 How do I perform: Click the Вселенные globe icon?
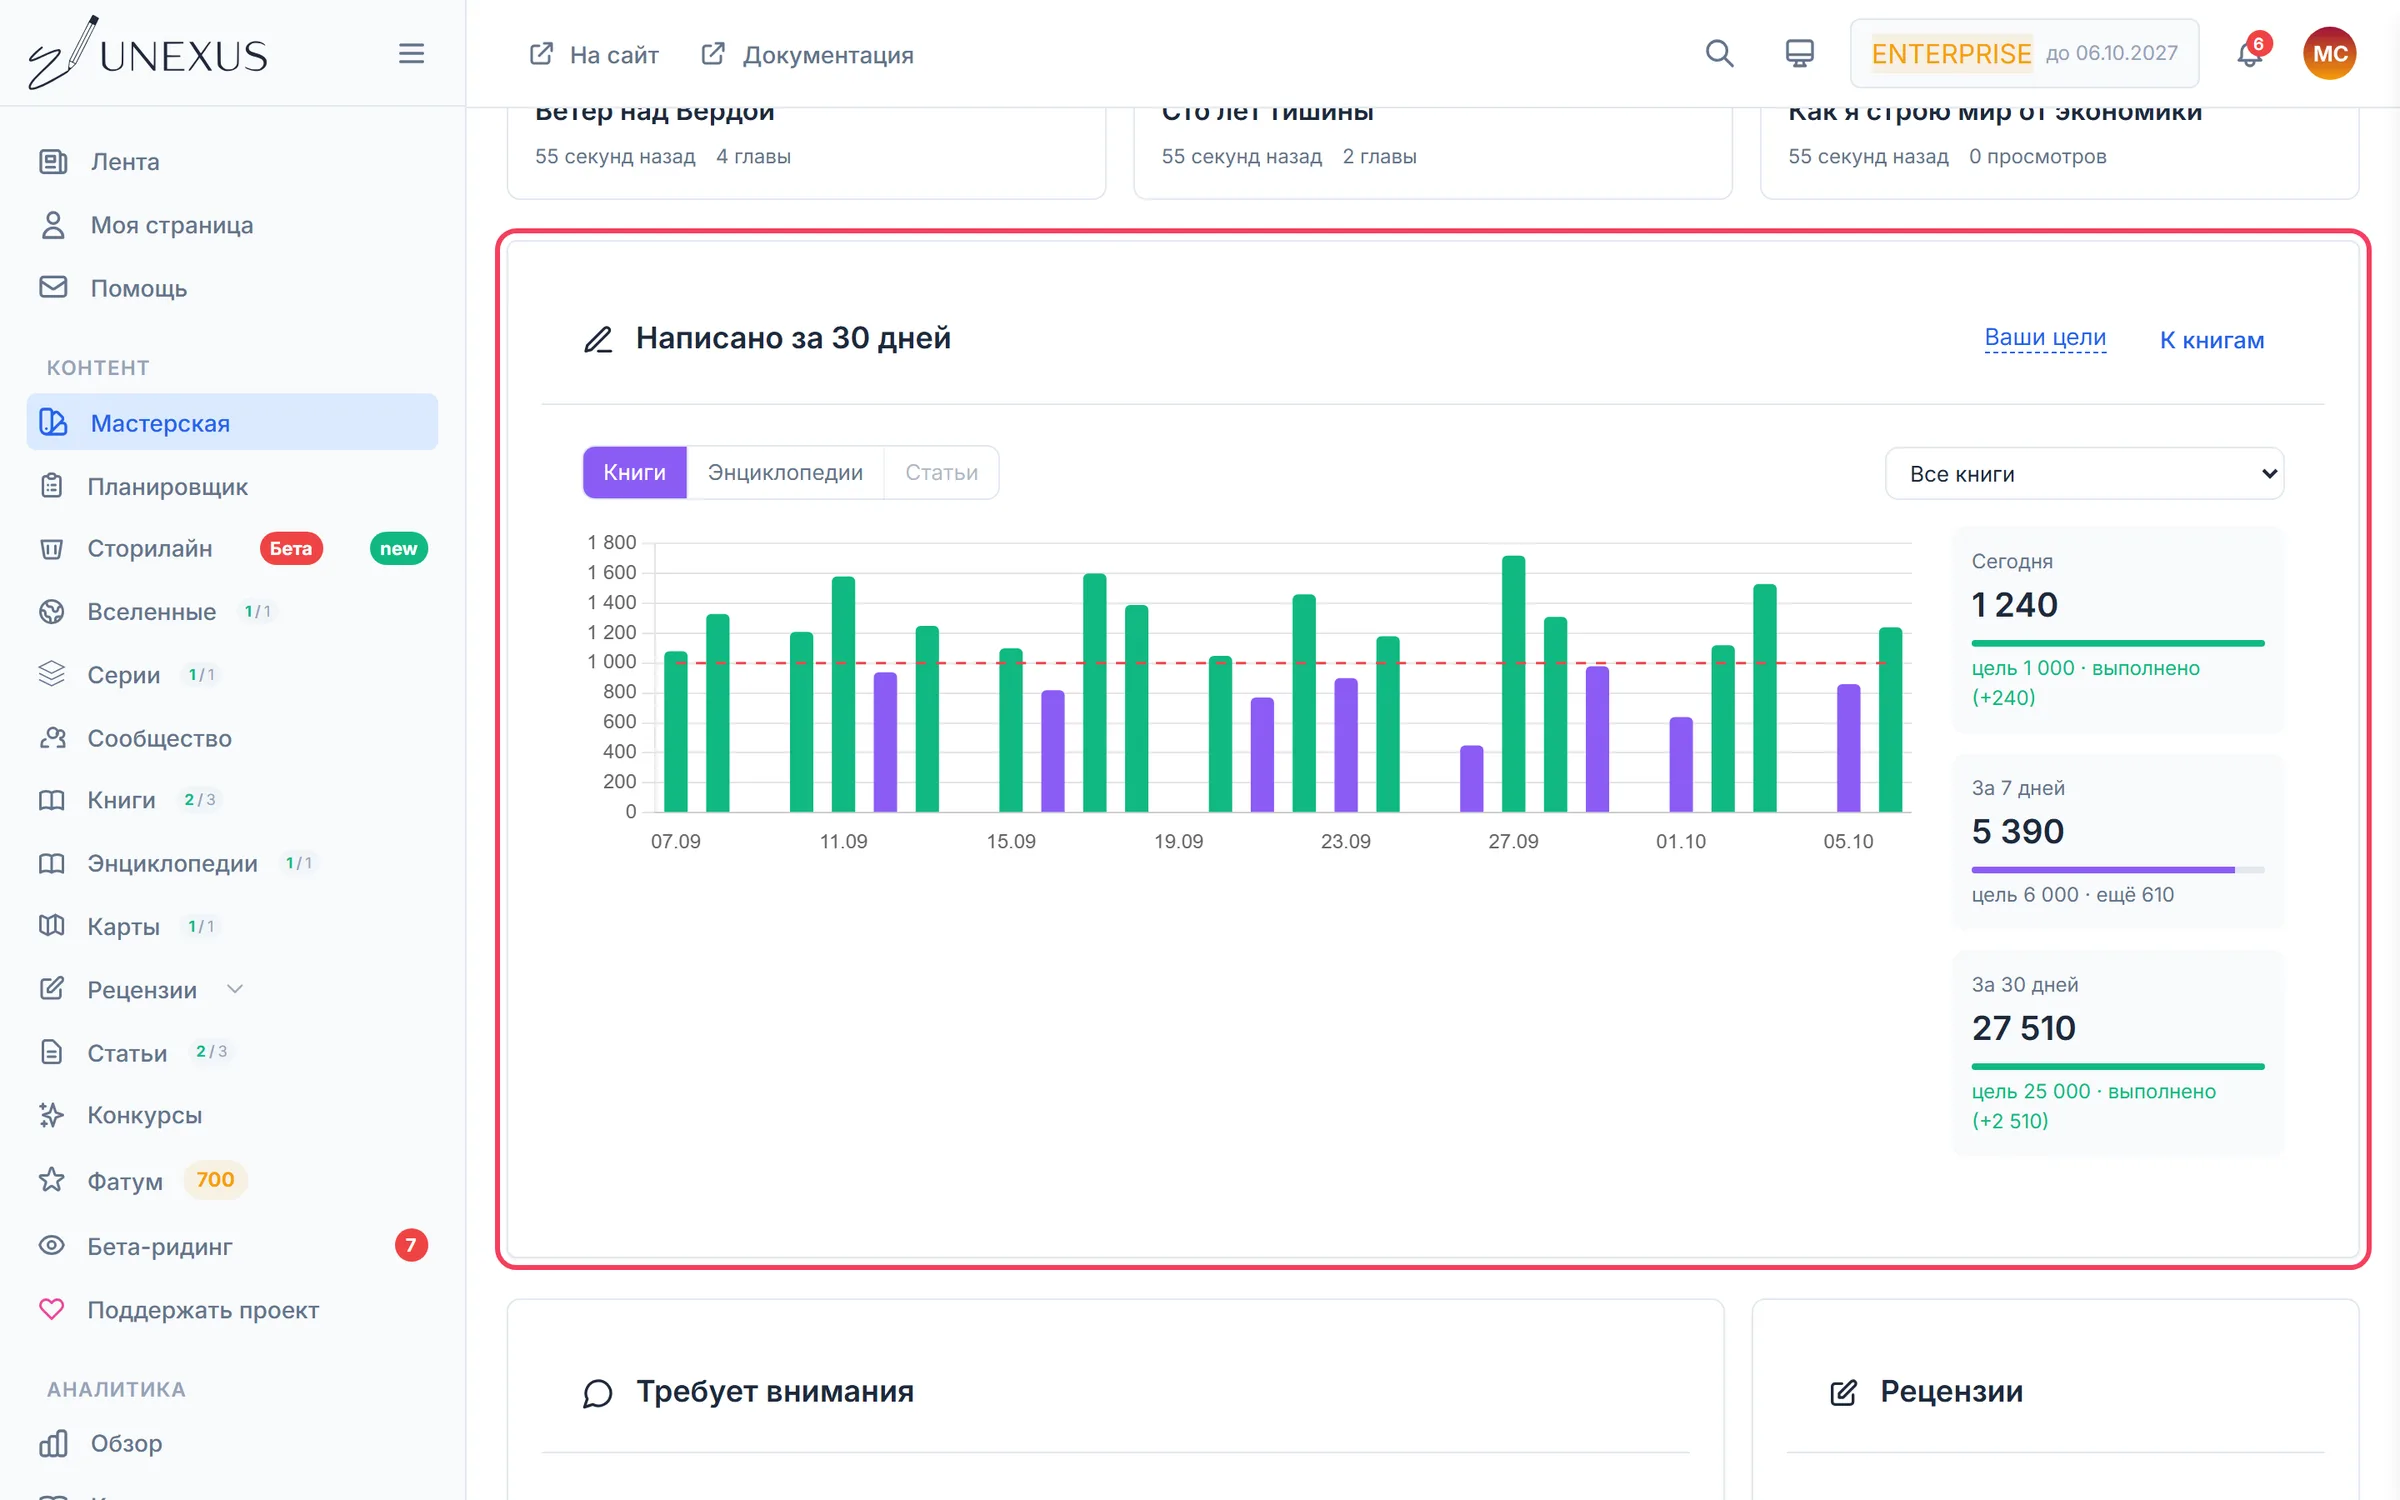point(52,611)
